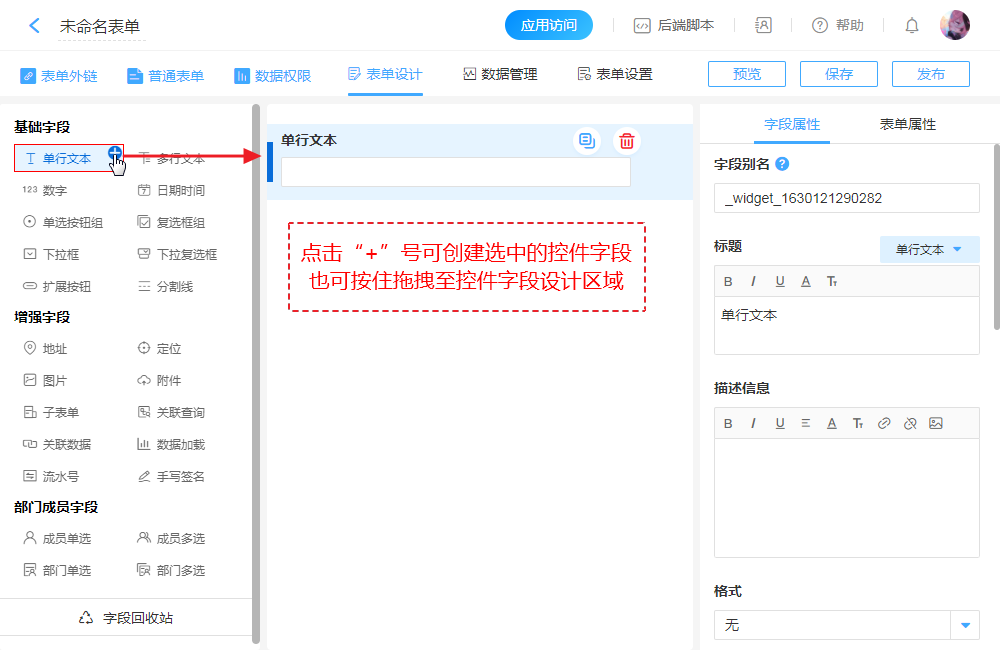Open font color picker in 标题 toolbar
The height and width of the screenshot is (650, 1000).
(806, 281)
